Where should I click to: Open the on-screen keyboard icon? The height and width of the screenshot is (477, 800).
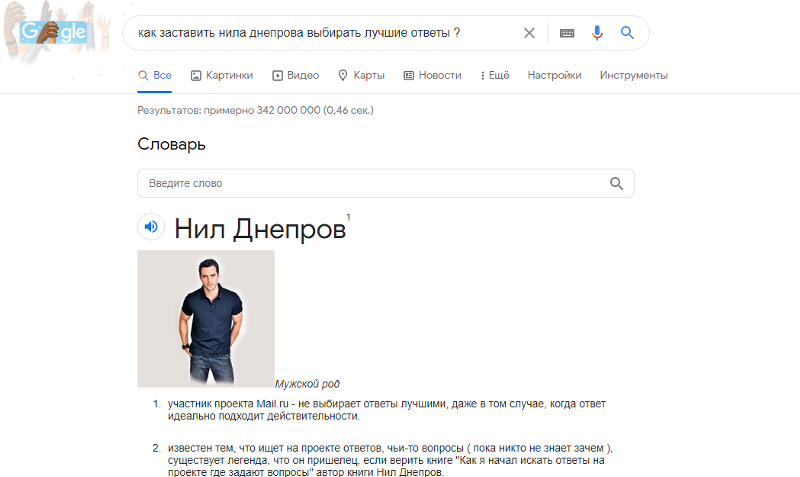[567, 33]
